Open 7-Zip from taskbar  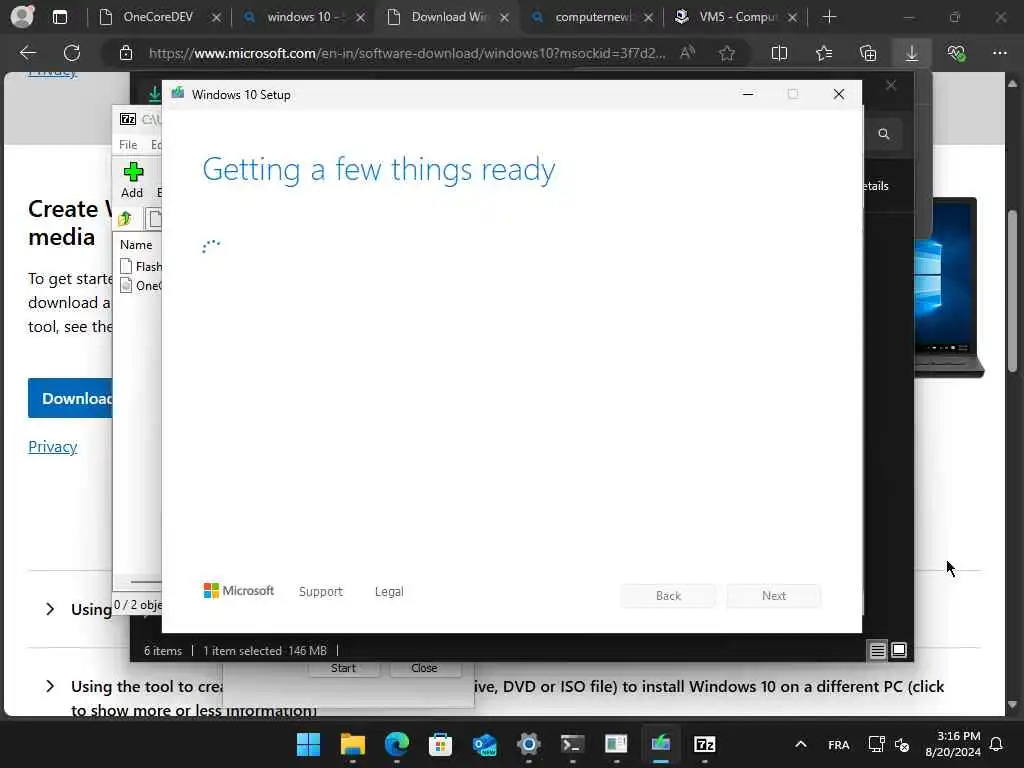click(x=705, y=744)
